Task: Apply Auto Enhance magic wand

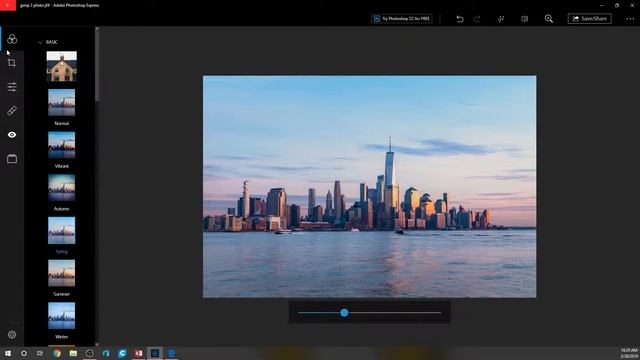Action: 501,19
